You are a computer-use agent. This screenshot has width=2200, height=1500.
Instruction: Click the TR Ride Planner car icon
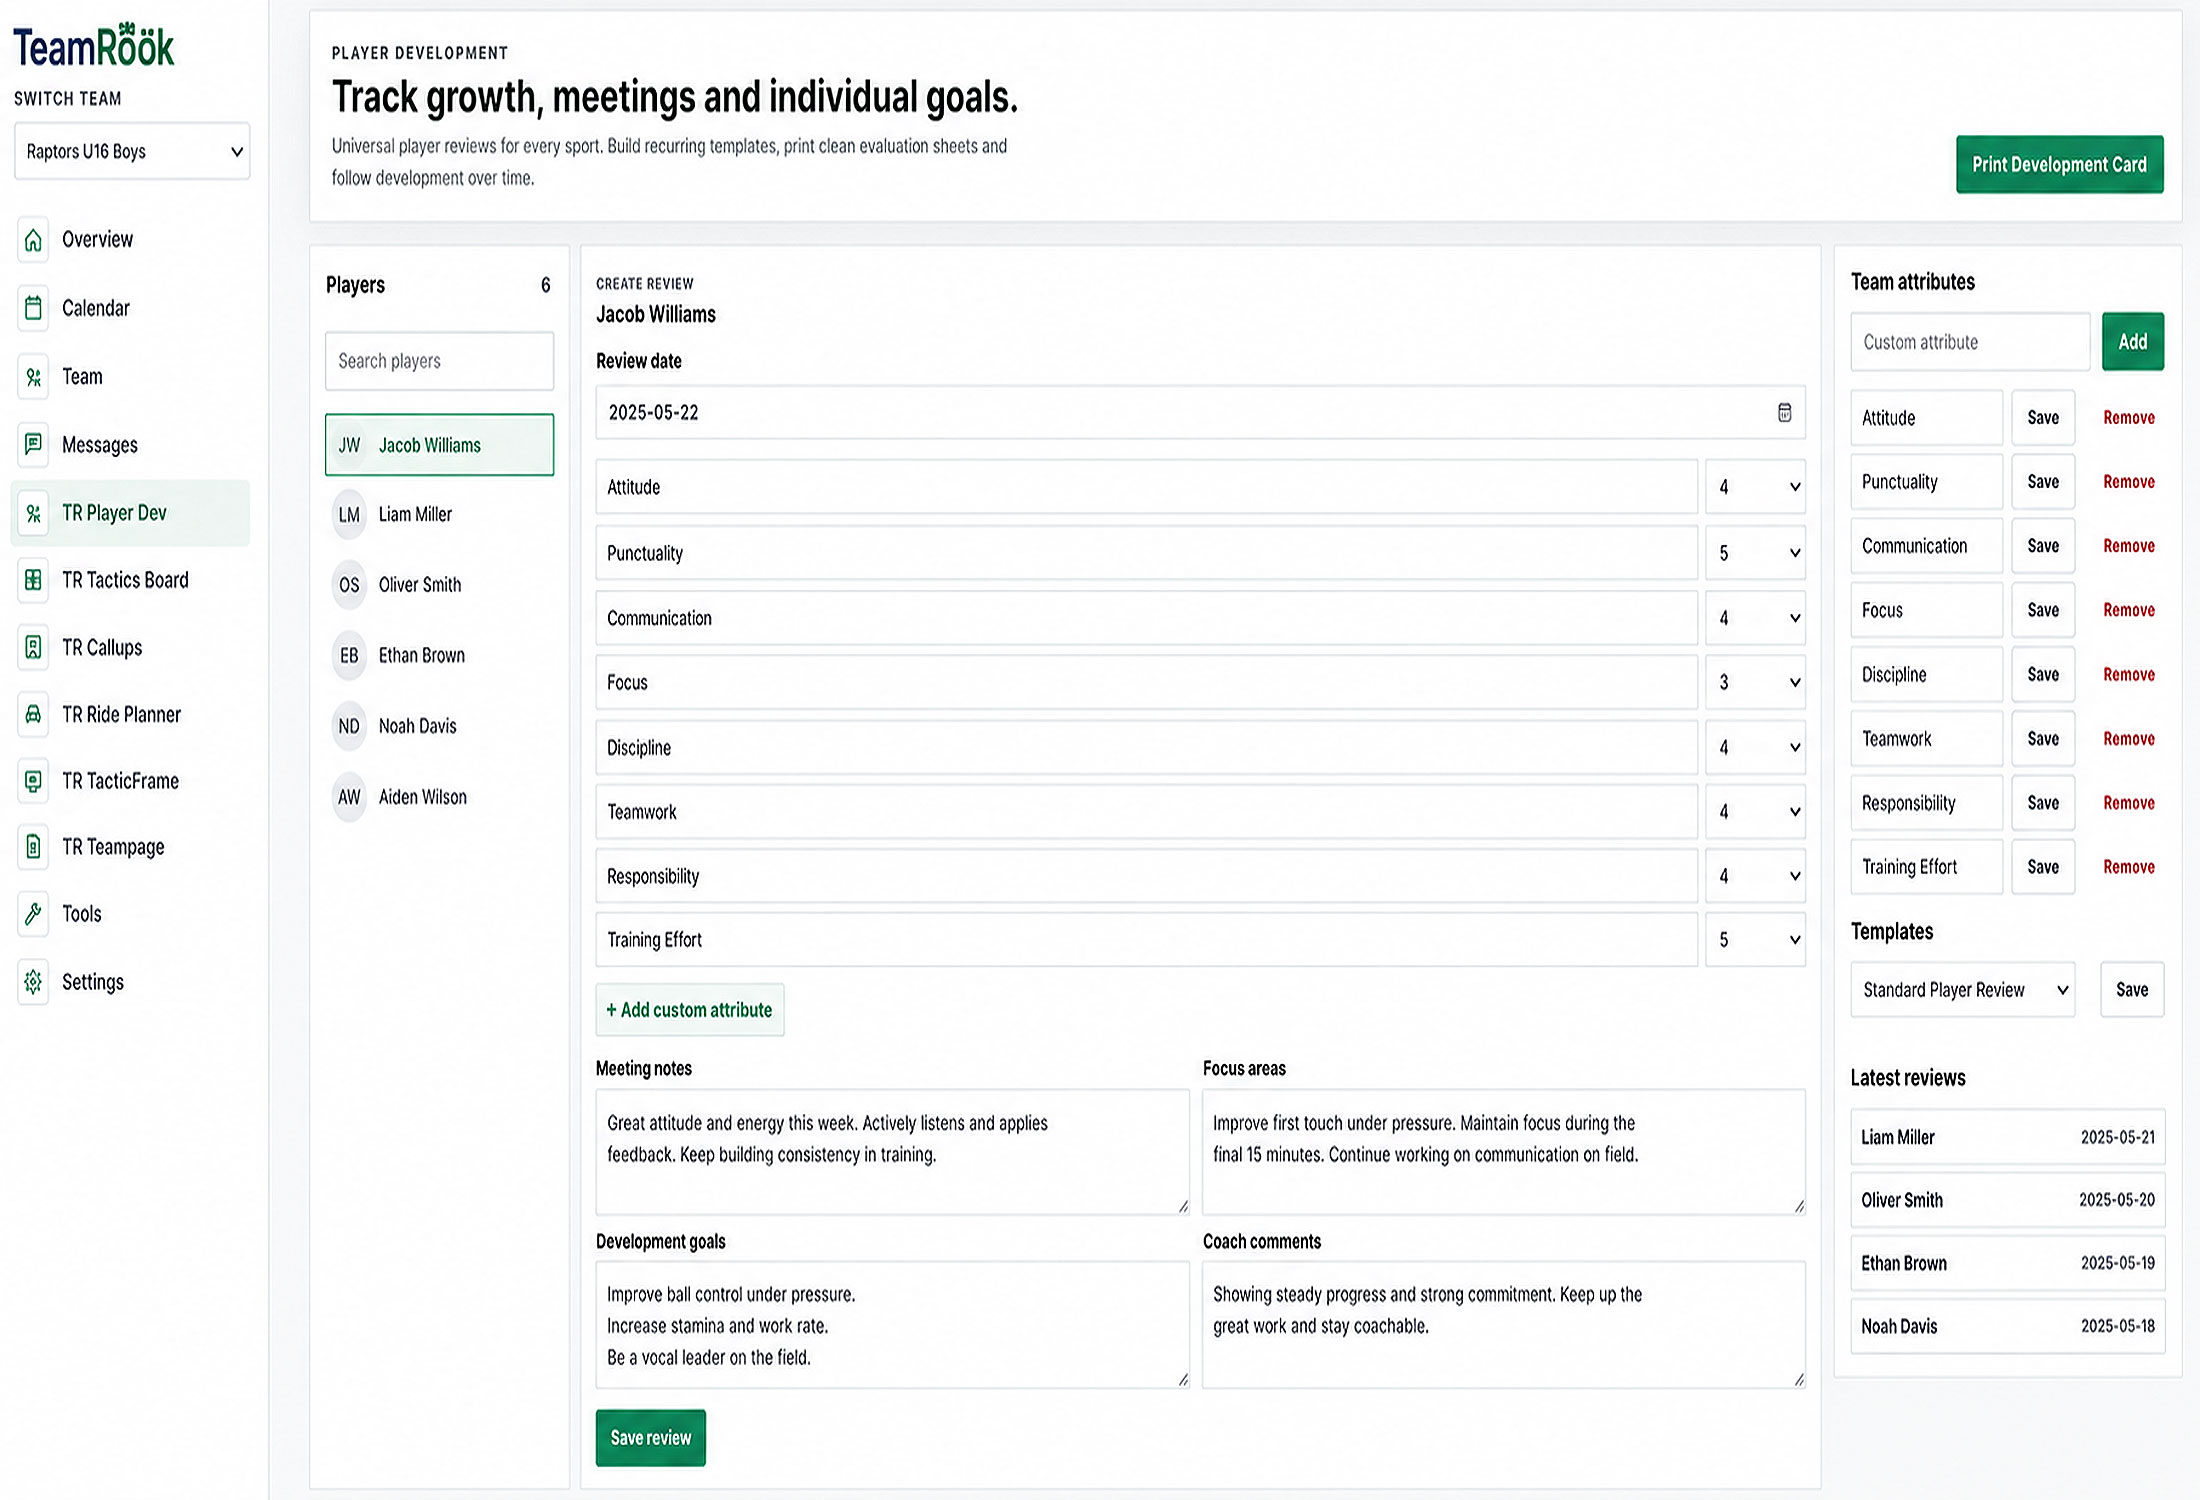(33, 715)
